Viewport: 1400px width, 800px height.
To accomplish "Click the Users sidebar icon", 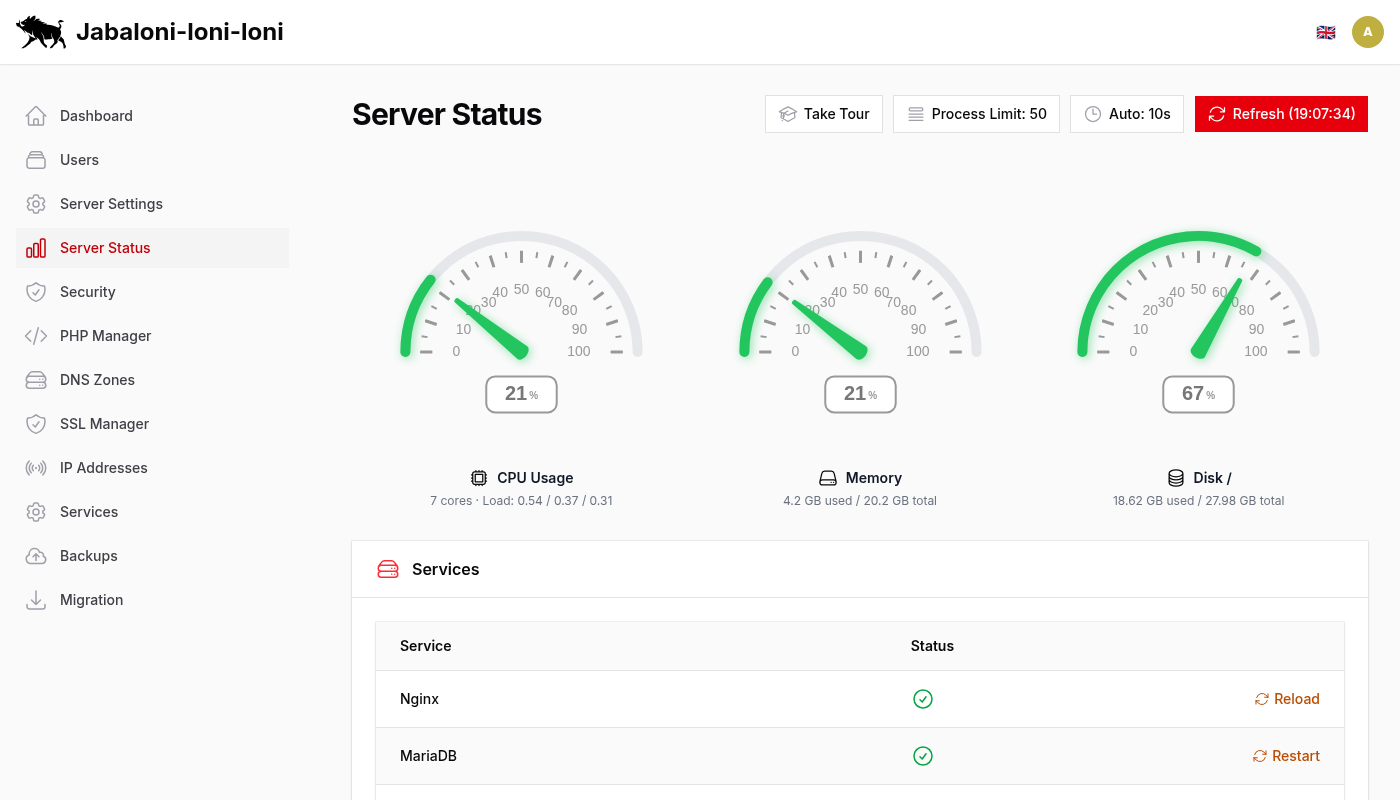I will point(36,159).
